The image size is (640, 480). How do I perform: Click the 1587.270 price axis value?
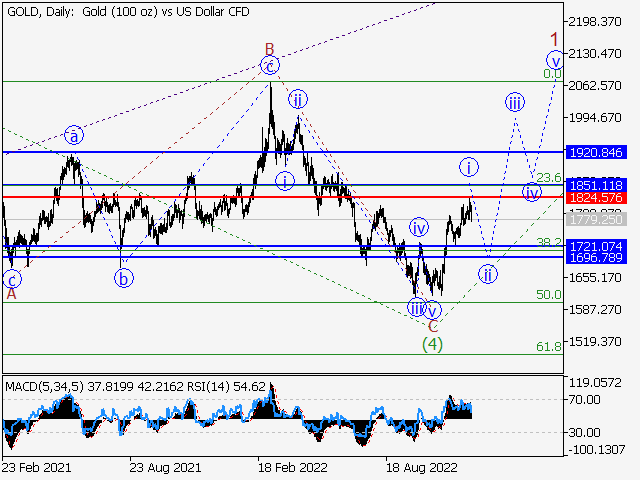click(595, 309)
